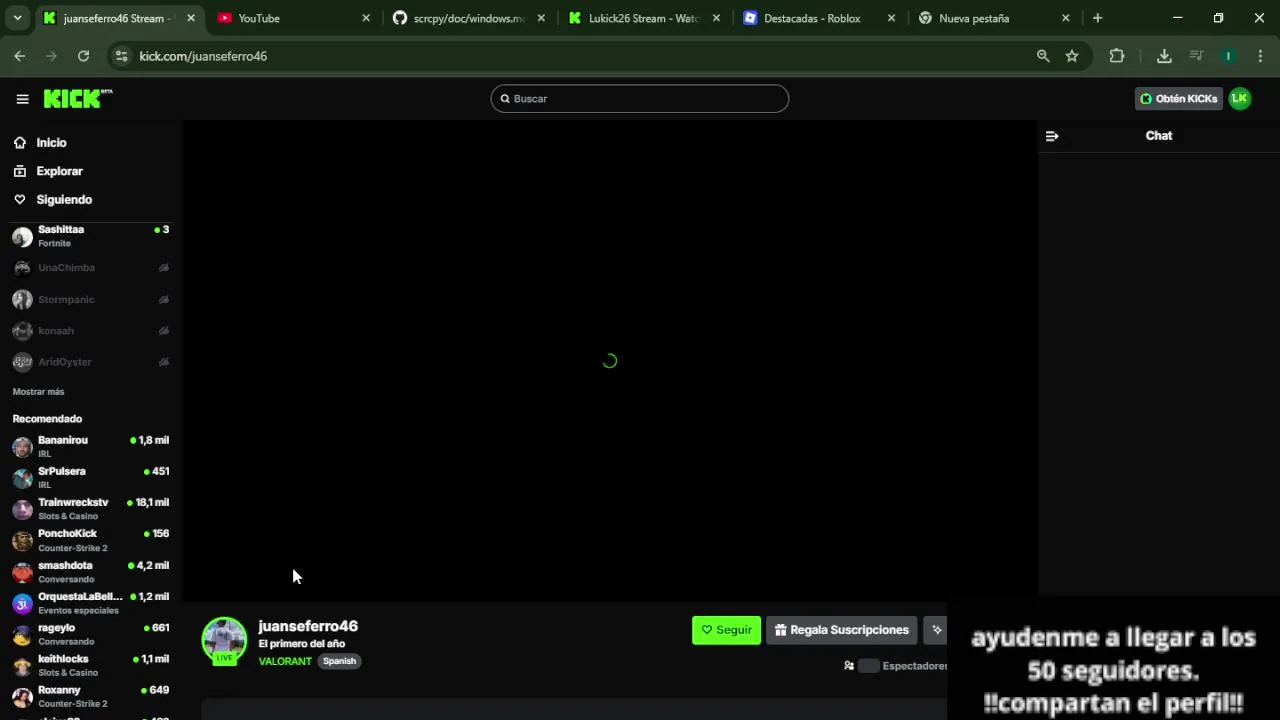Bookmark this page with the star
This screenshot has width=1280, height=720.
point(1072,56)
